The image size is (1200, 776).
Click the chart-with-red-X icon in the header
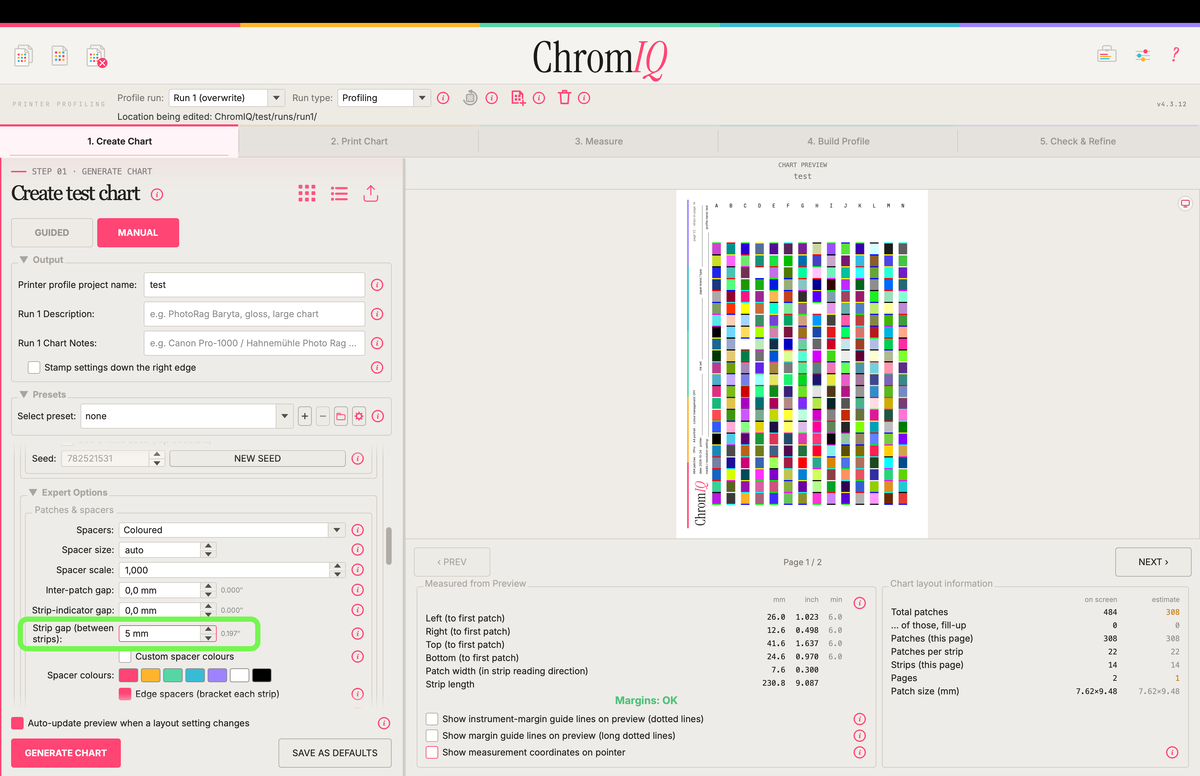pos(96,56)
